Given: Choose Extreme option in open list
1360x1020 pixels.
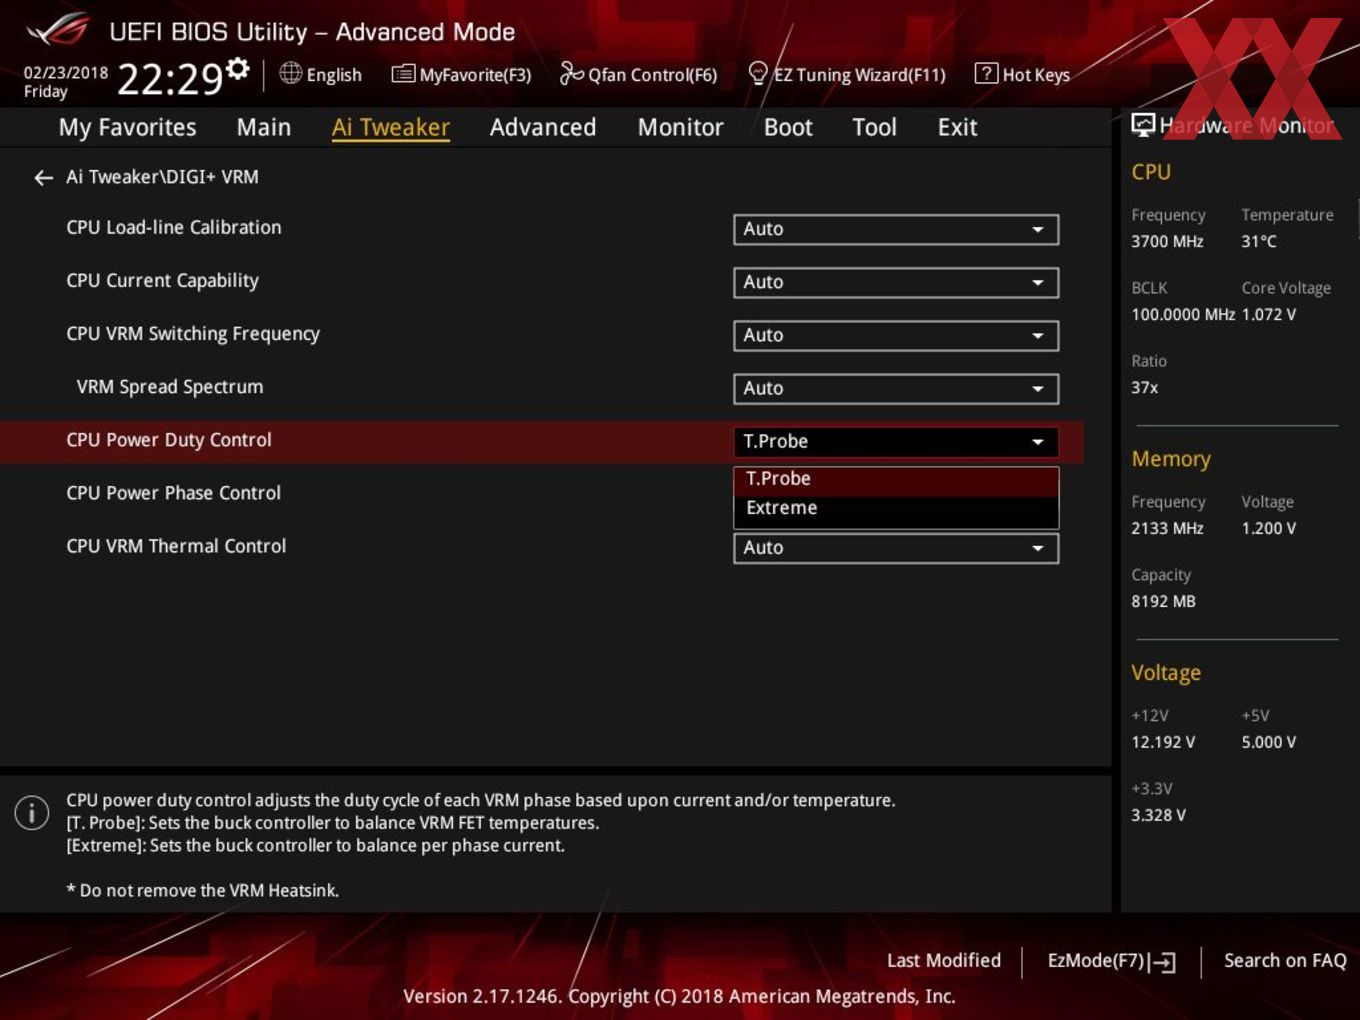Looking at the screenshot, I should [x=896, y=508].
